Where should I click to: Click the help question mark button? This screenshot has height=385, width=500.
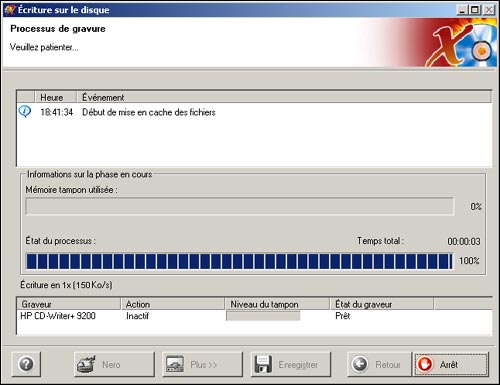[26, 364]
